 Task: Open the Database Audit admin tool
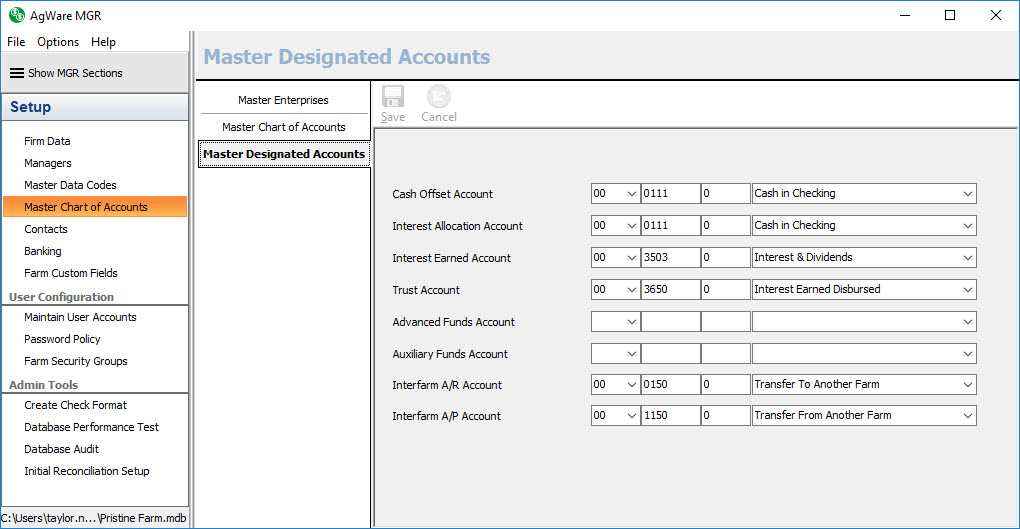68,449
